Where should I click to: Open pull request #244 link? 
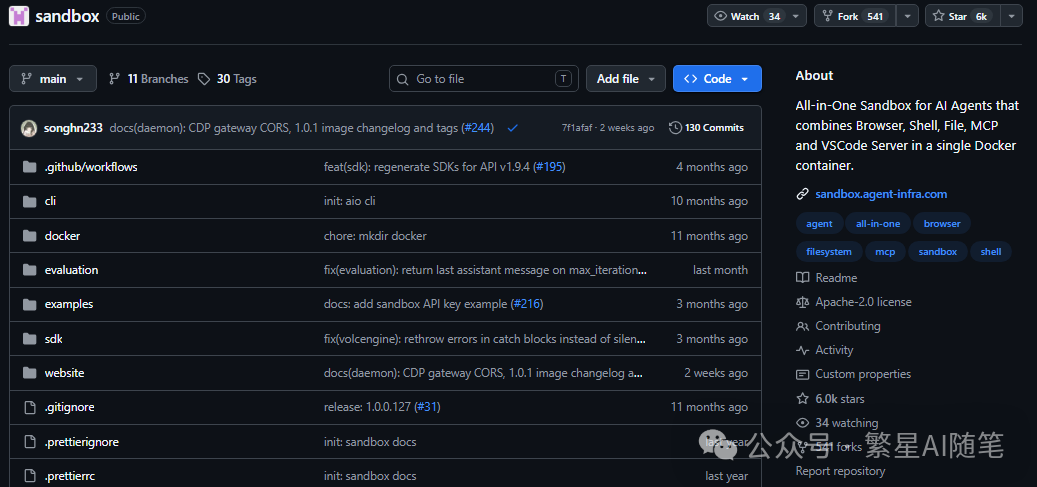pos(479,128)
